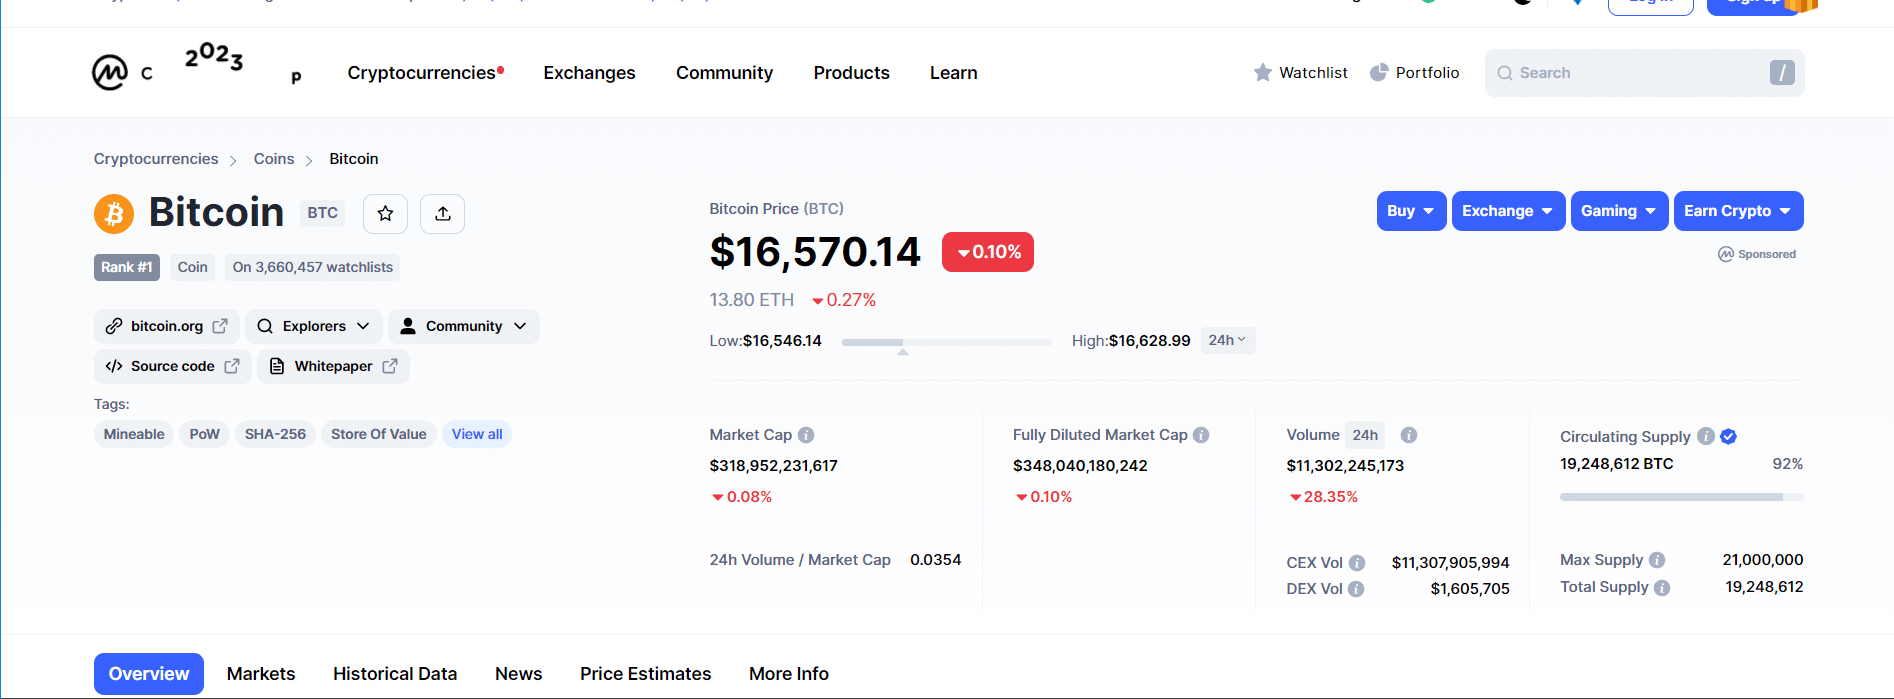Click the Low/High price range bar

(946, 343)
